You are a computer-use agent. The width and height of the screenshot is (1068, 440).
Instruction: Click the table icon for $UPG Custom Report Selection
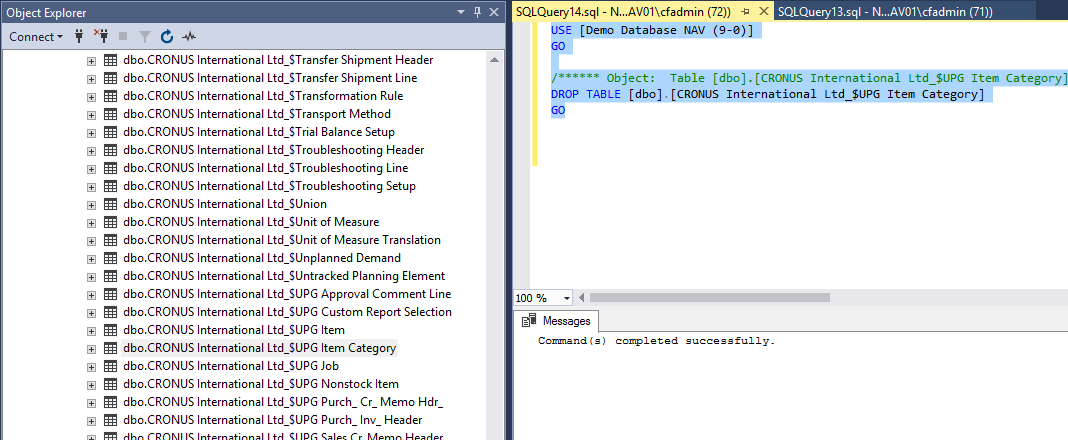pyautogui.click(x=110, y=313)
